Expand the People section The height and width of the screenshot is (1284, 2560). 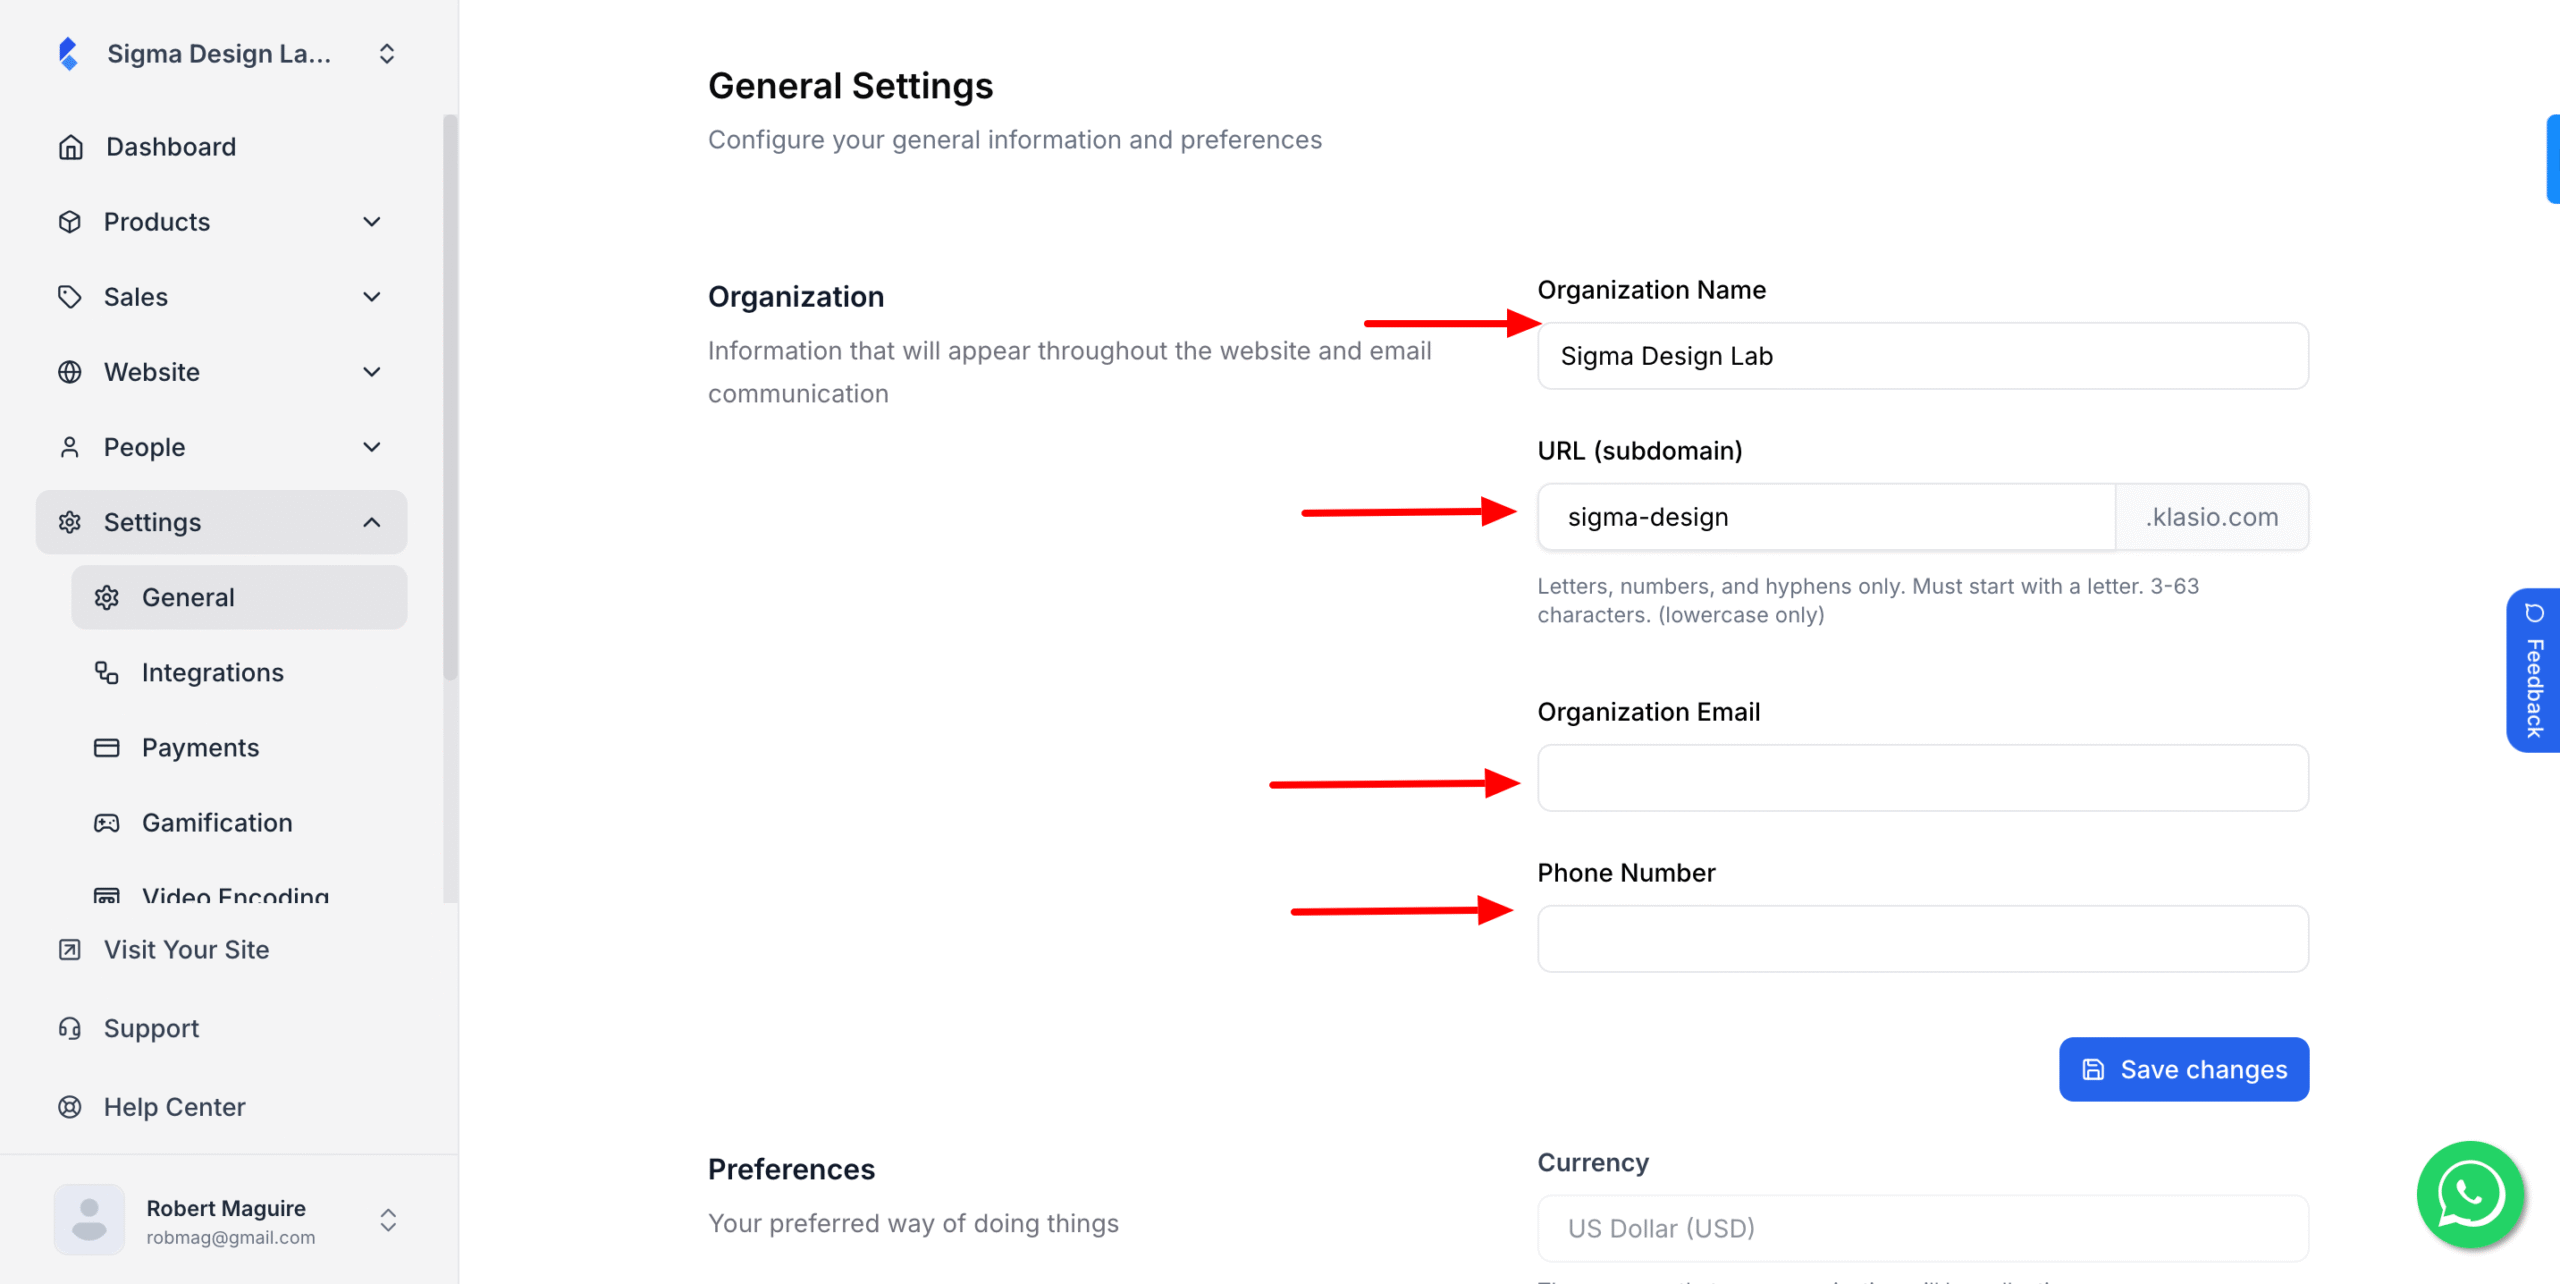tap(371, 446)
